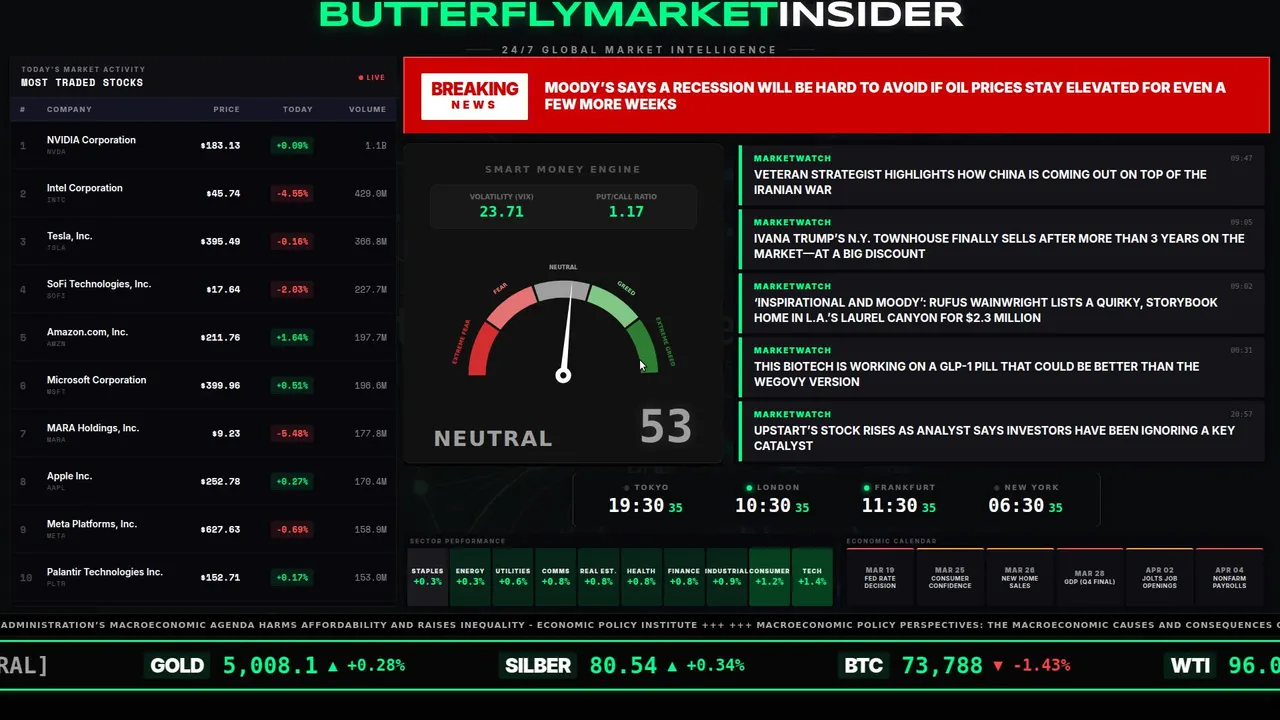Click the ButterflyMarketInsider site title
The image size is (1280, 720).
(x=641, y=14)
